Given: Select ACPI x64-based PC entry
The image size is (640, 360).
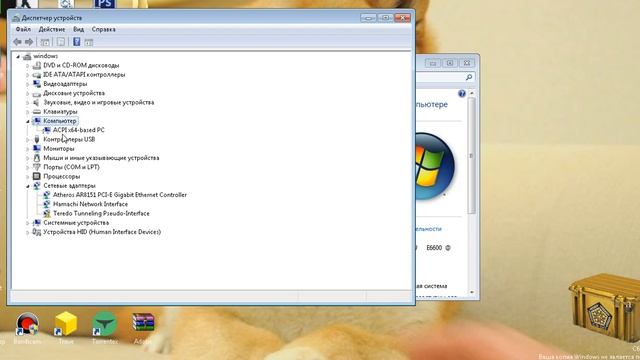Looking at the screenshot, I should click(x=79, y=130).
